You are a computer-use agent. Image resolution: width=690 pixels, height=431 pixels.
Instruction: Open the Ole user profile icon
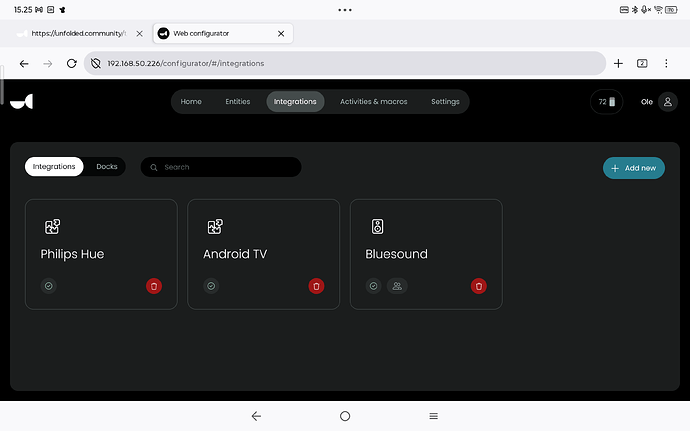point(668,102)
